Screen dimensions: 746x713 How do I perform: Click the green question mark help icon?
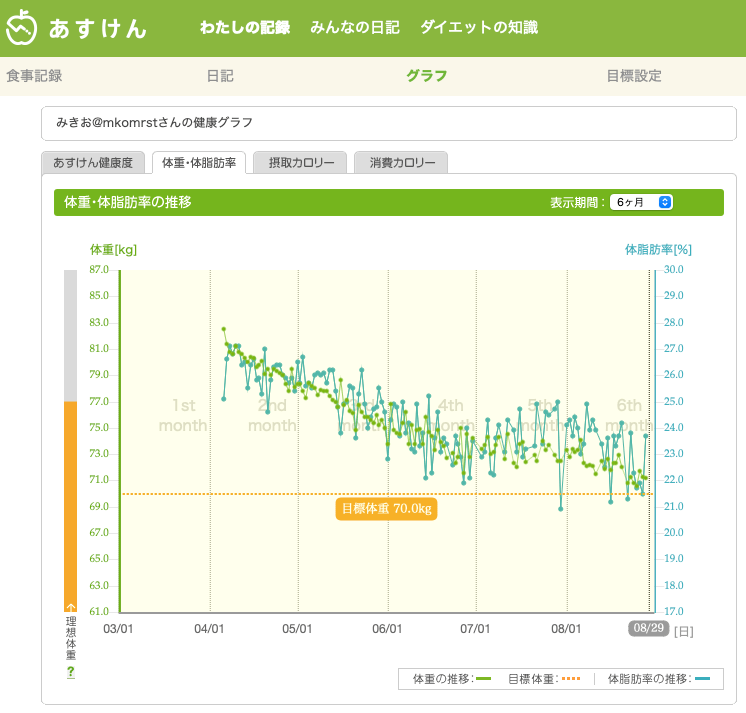tap(71, 672)
